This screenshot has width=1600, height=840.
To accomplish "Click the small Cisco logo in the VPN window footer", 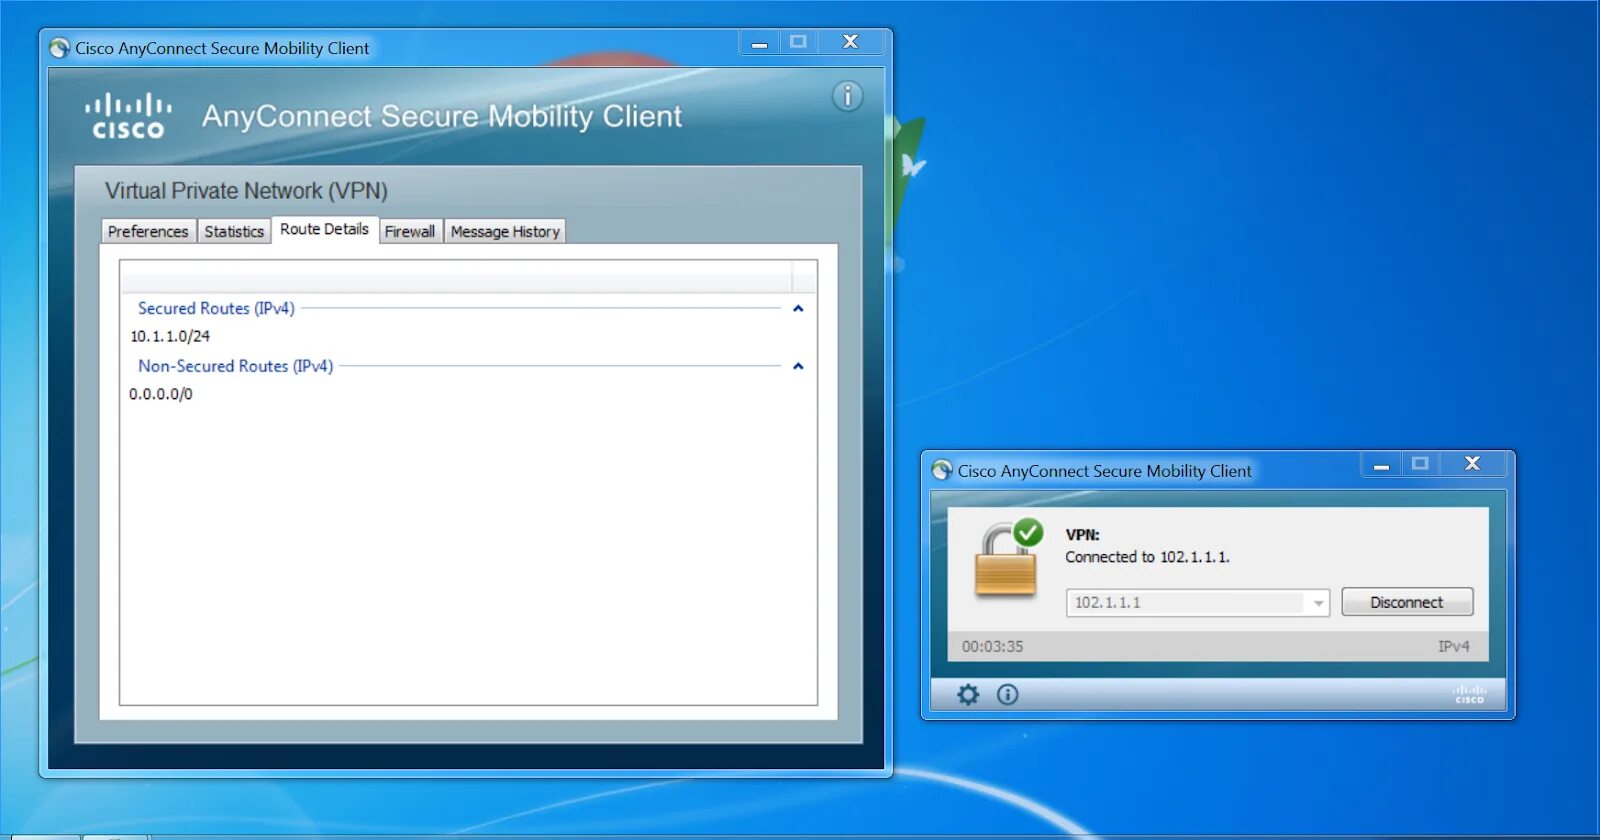I will (x=1469, y=694).
